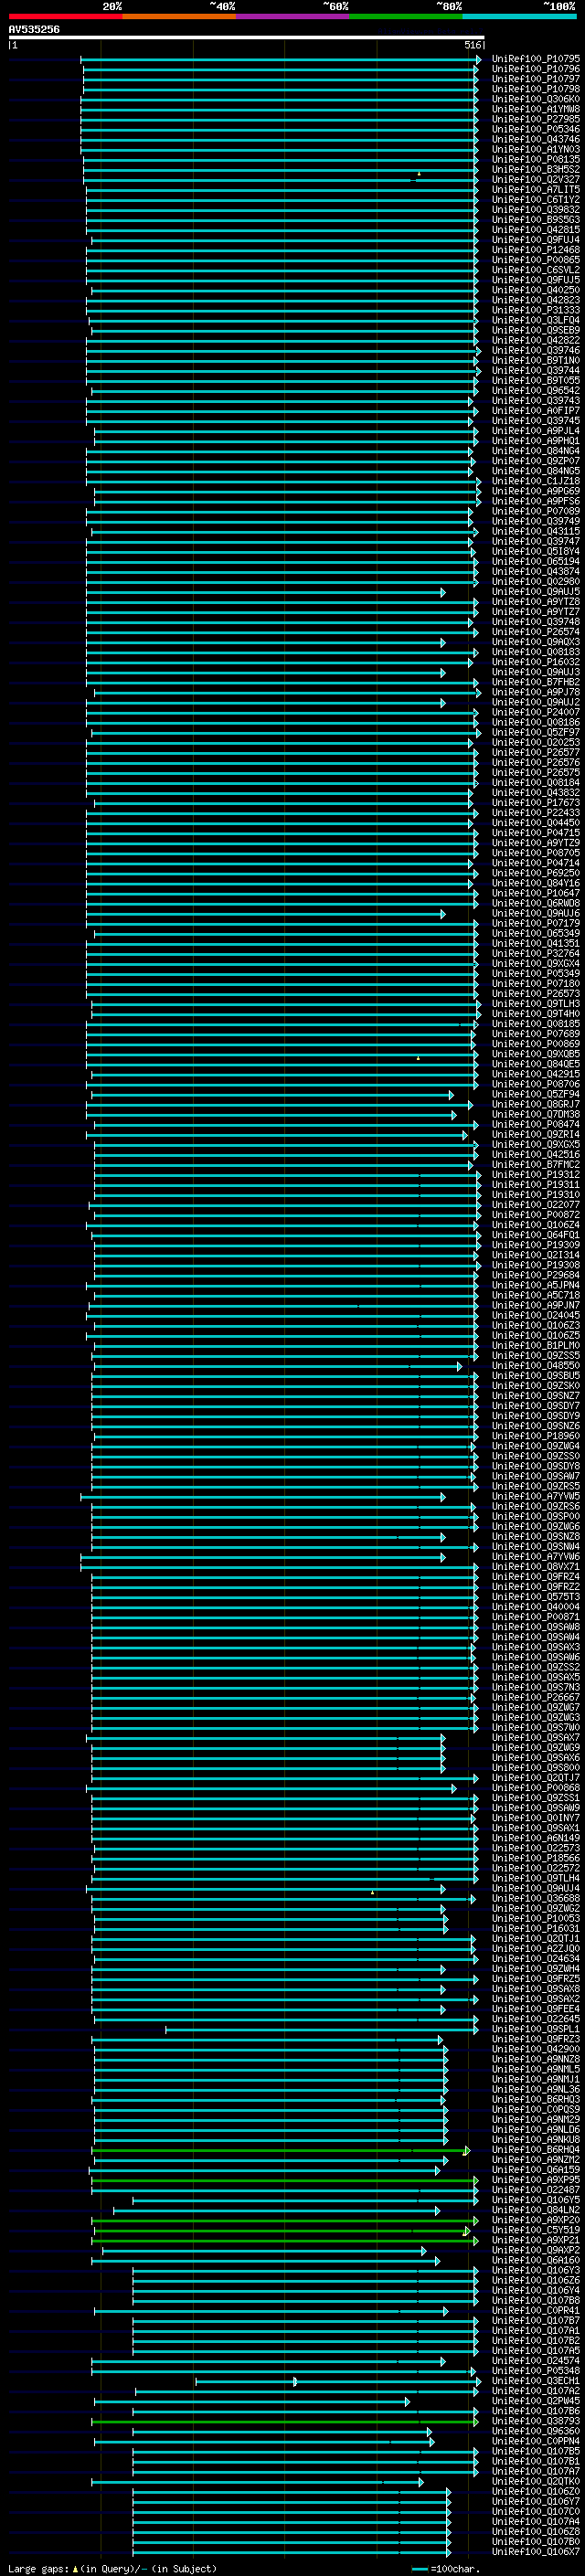Screen dimensions: 585x2576
Task: Select hit UniRef100_B1PLM0
Action: pos(536,1345)
